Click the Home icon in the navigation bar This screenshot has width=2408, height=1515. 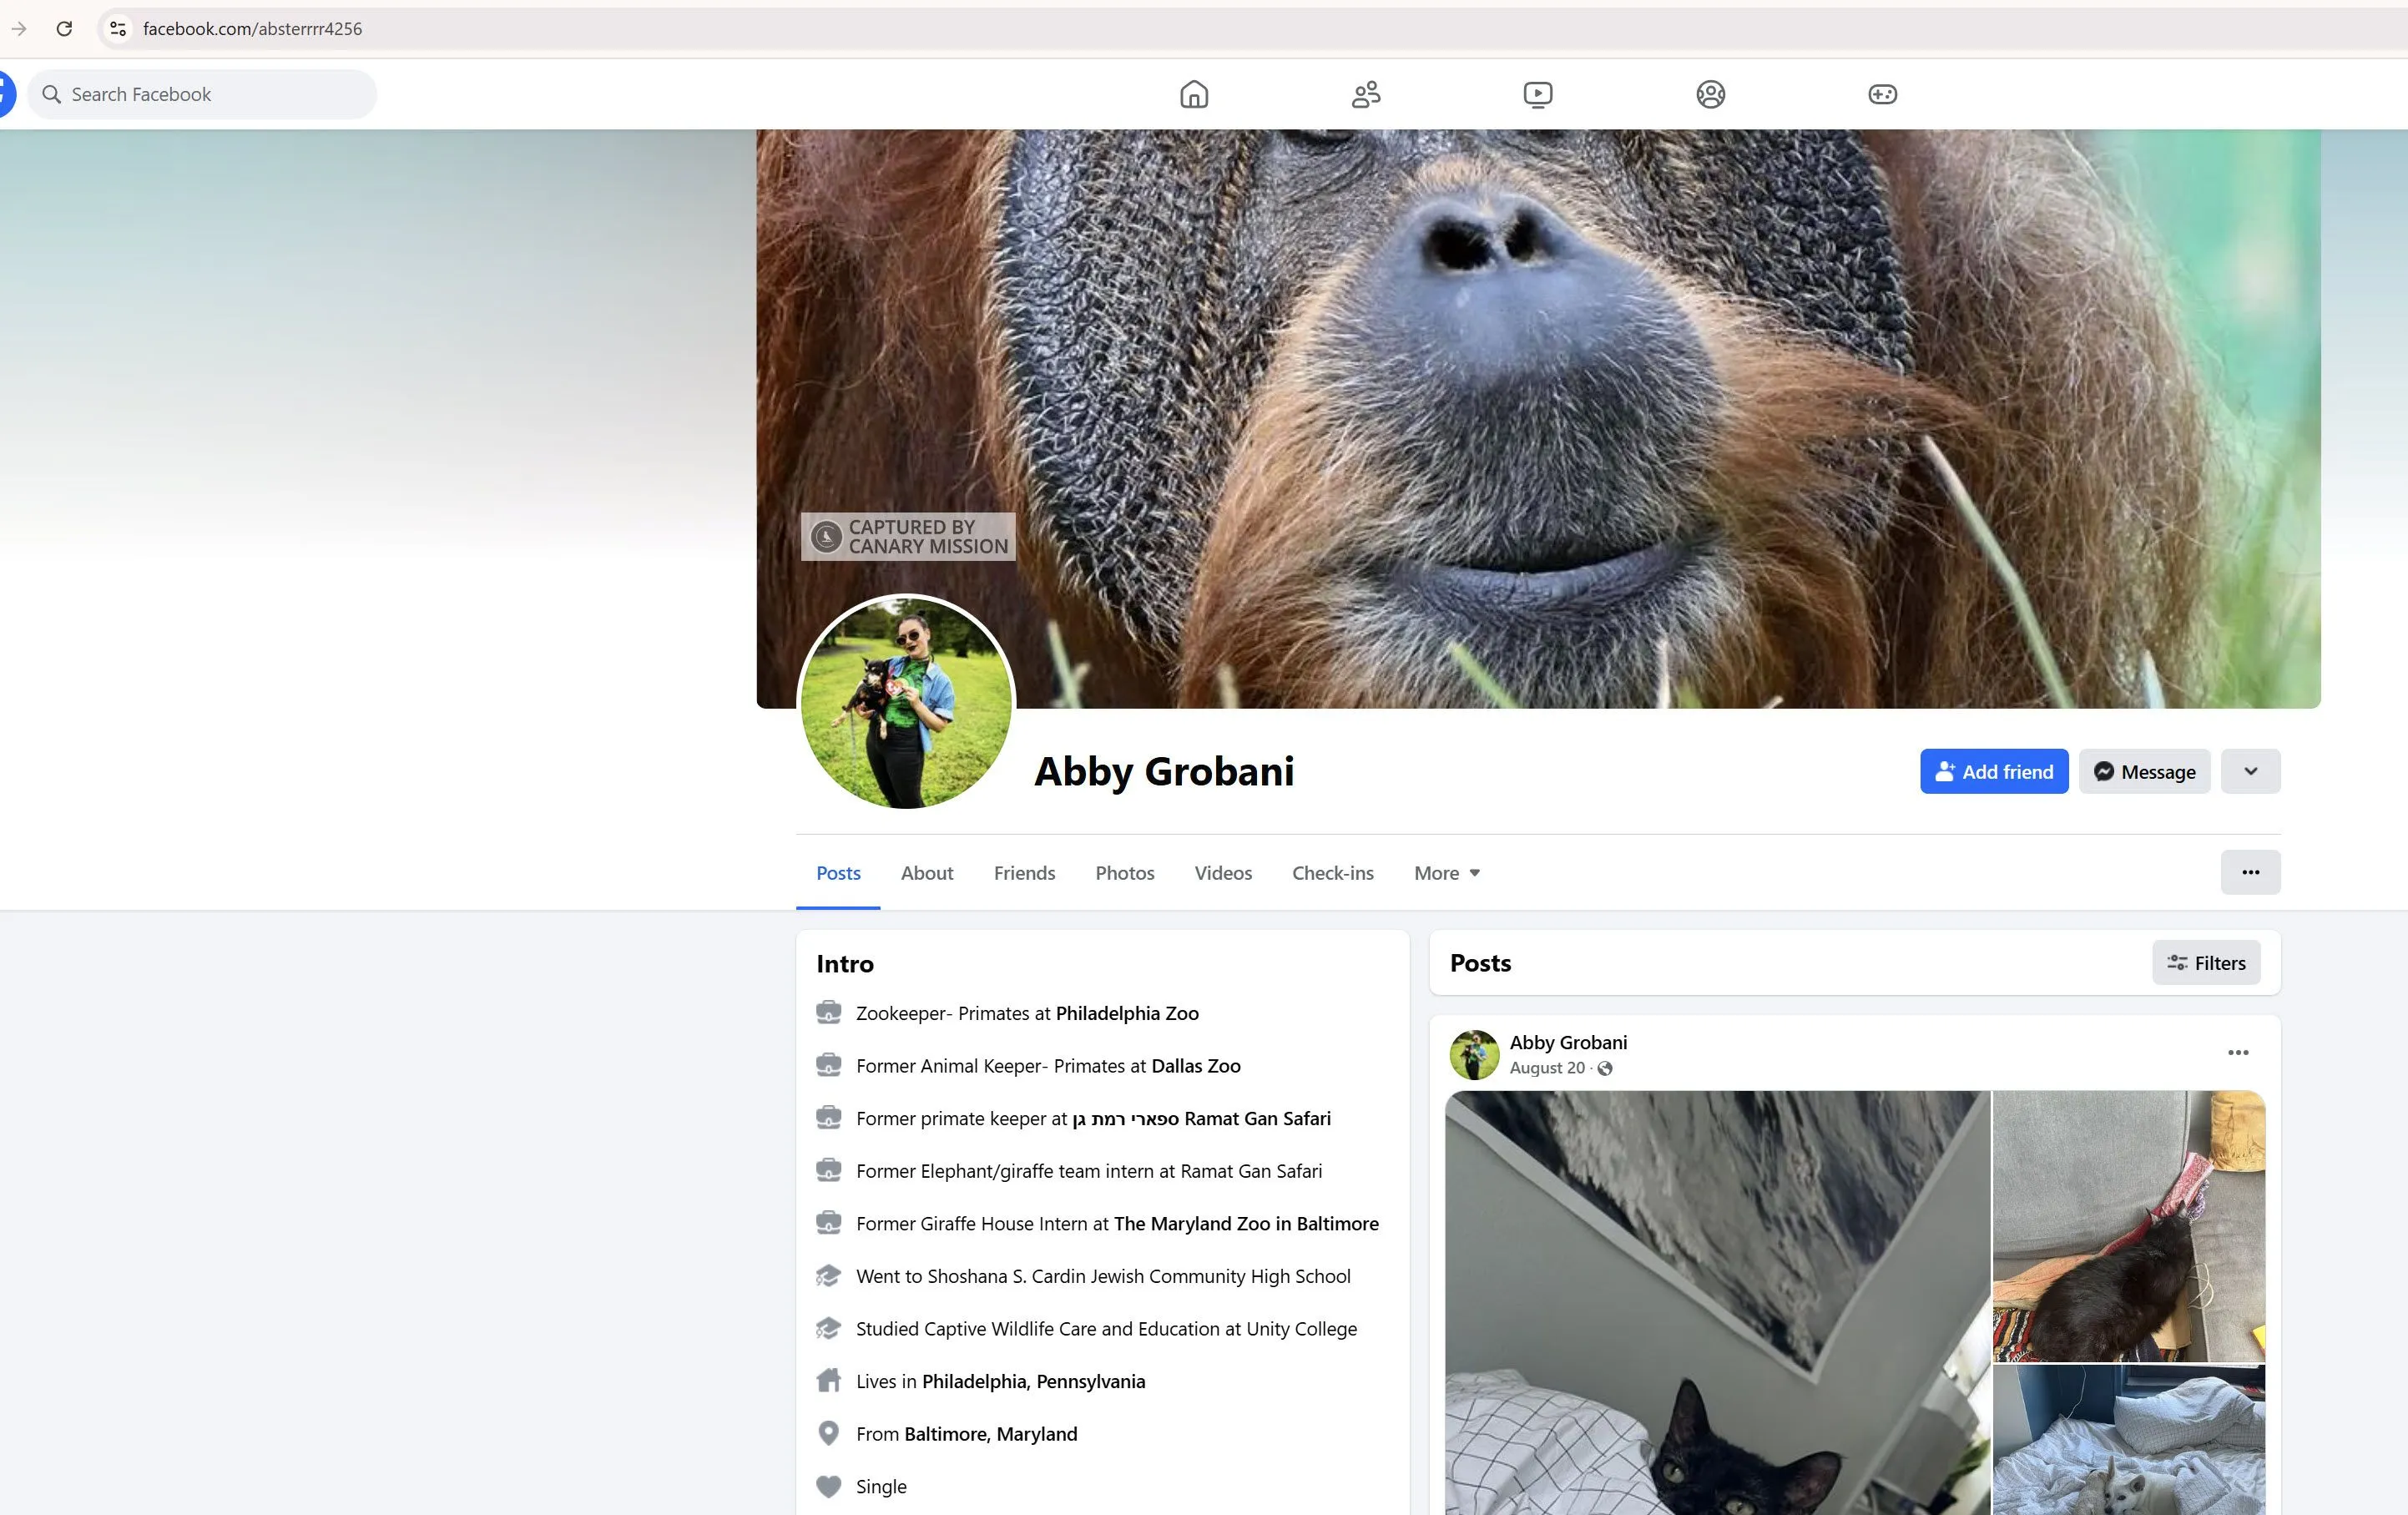(1194, 94)
